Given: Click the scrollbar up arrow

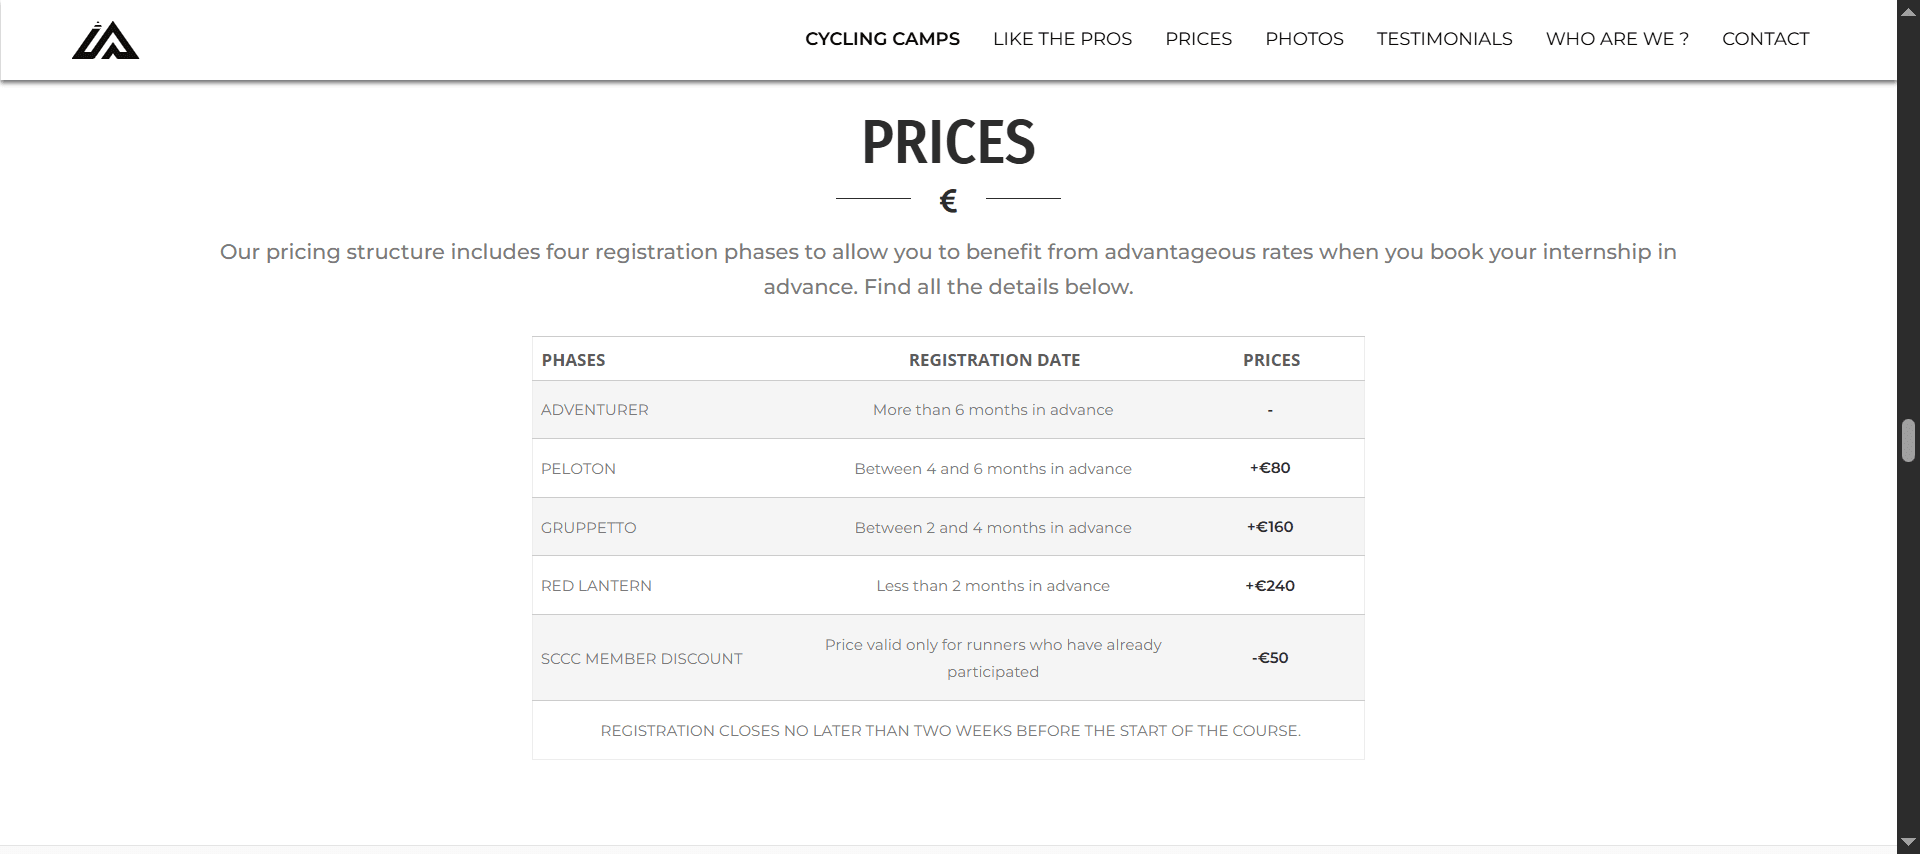Looking at the screenshot, I should pos(1908,11).
